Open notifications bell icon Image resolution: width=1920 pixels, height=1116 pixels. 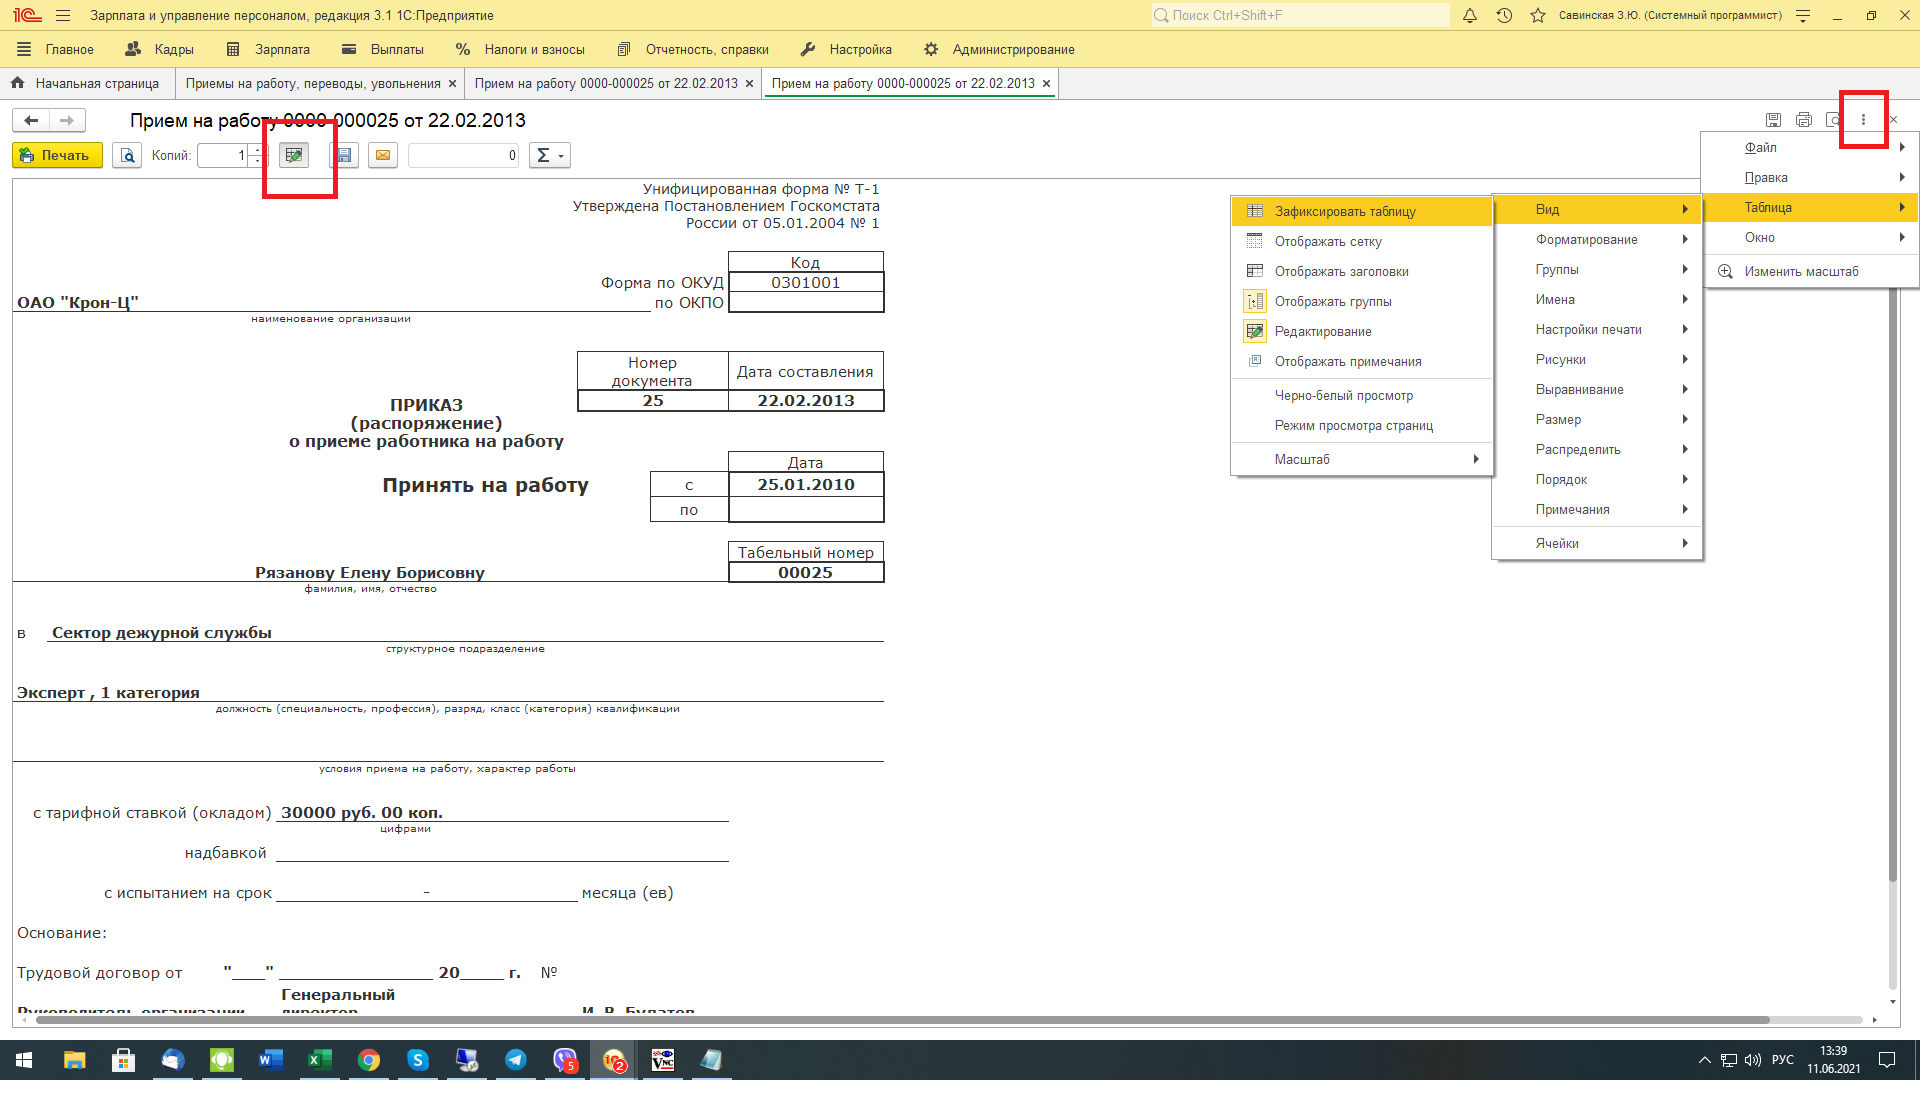point(1470,15)
